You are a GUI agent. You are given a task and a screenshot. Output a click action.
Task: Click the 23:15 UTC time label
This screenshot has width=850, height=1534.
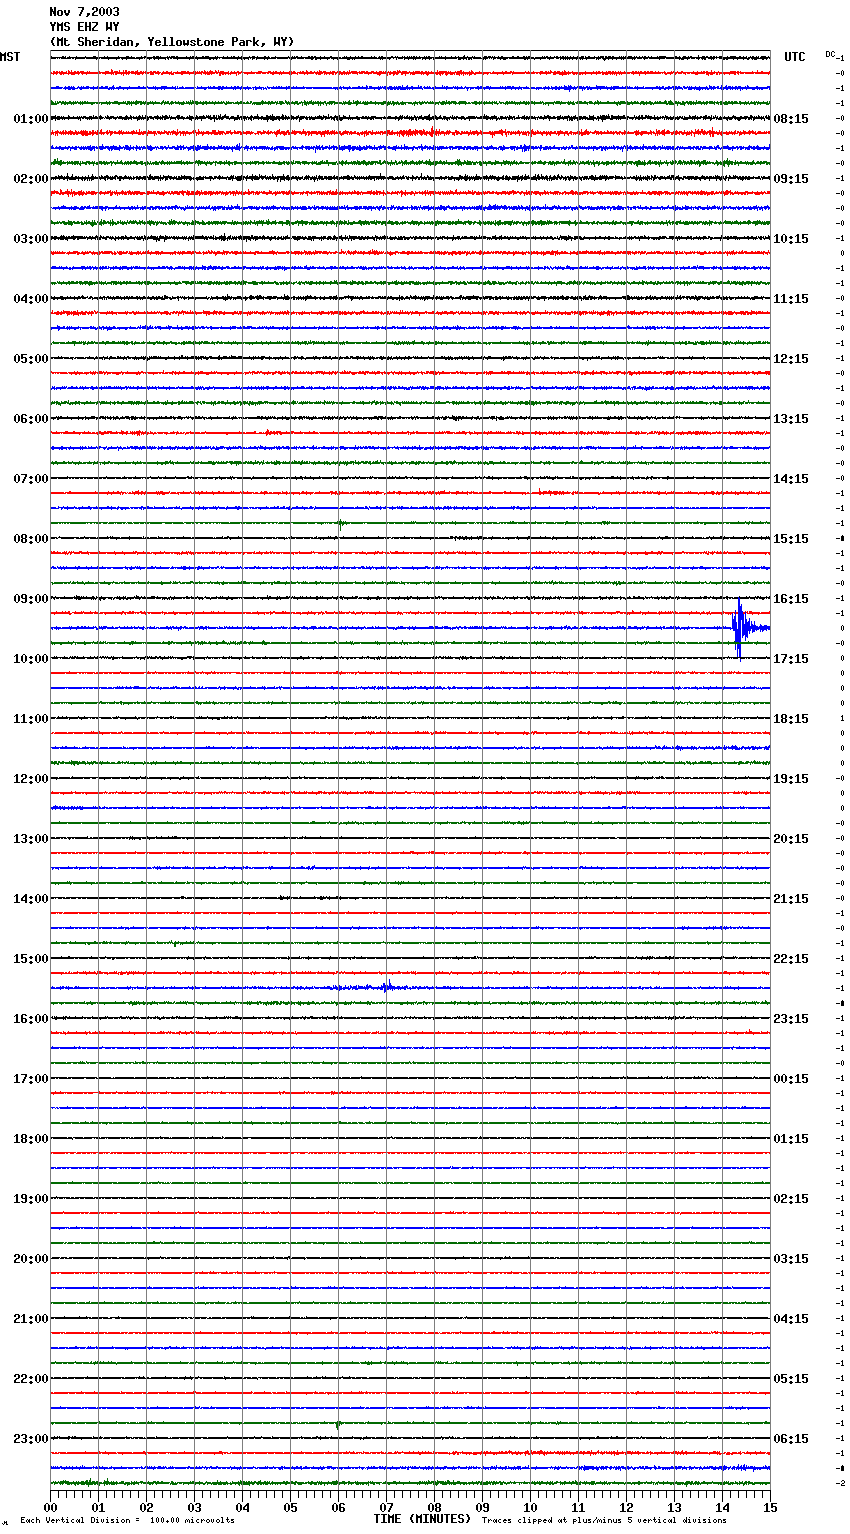coord(791,1019)
